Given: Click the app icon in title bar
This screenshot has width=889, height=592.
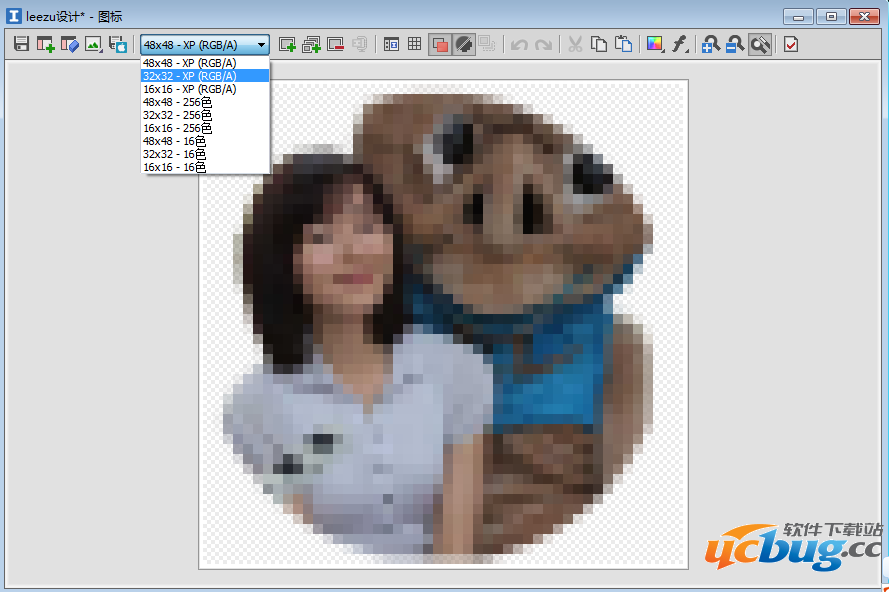Looking at the screenshot, I should tap(14, 16).
